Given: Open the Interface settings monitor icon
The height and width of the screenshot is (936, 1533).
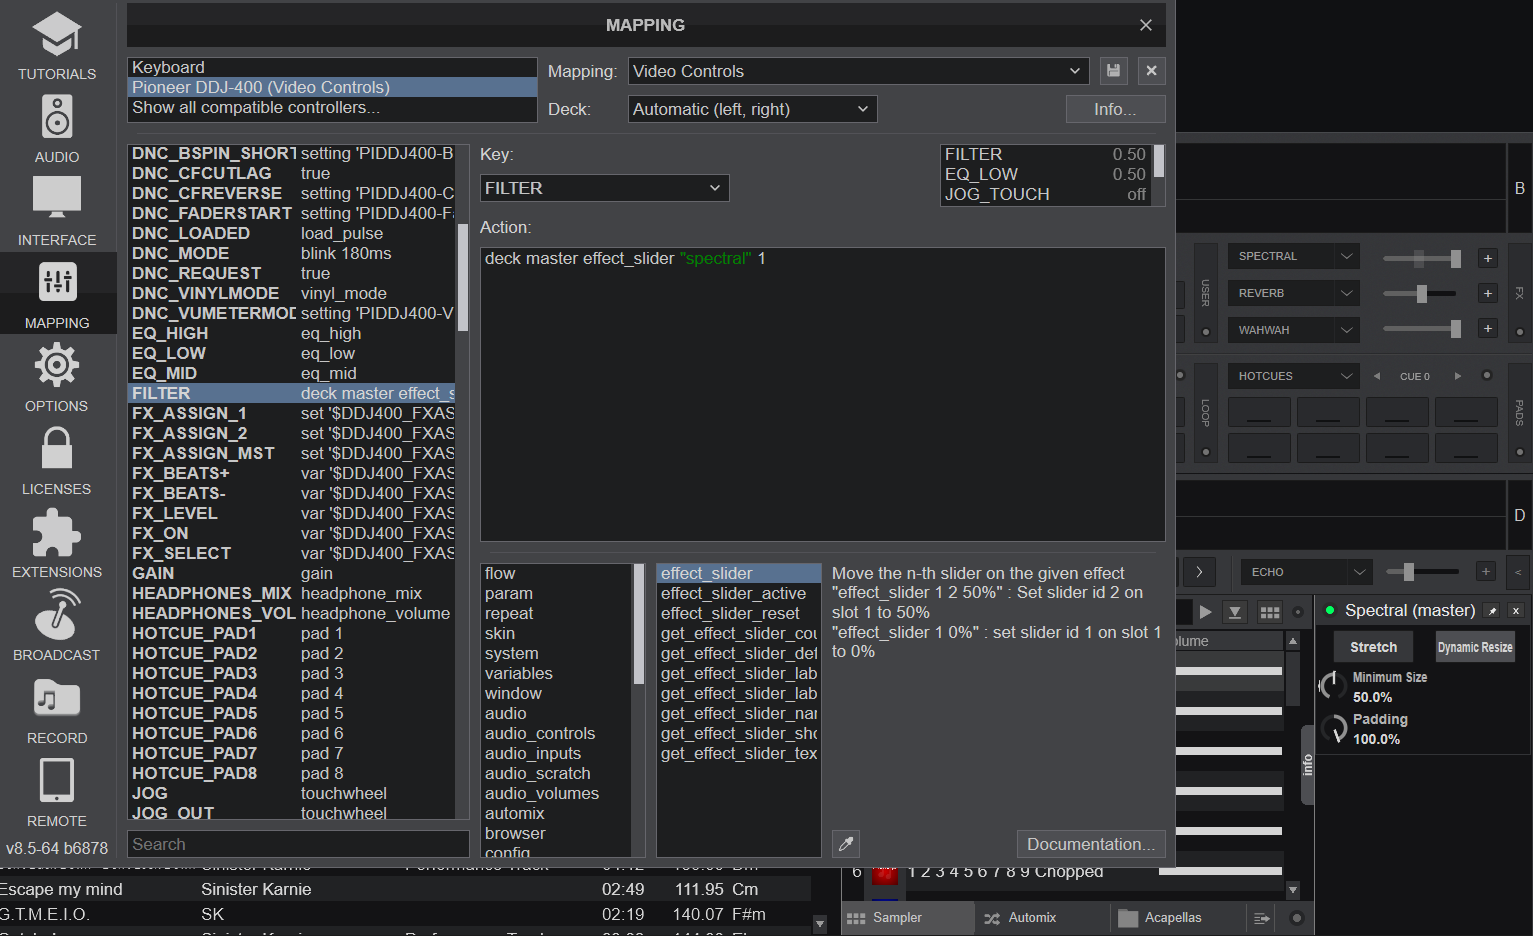Looking at the screenshot, I should pyautogui.click(x=57, y=197).
